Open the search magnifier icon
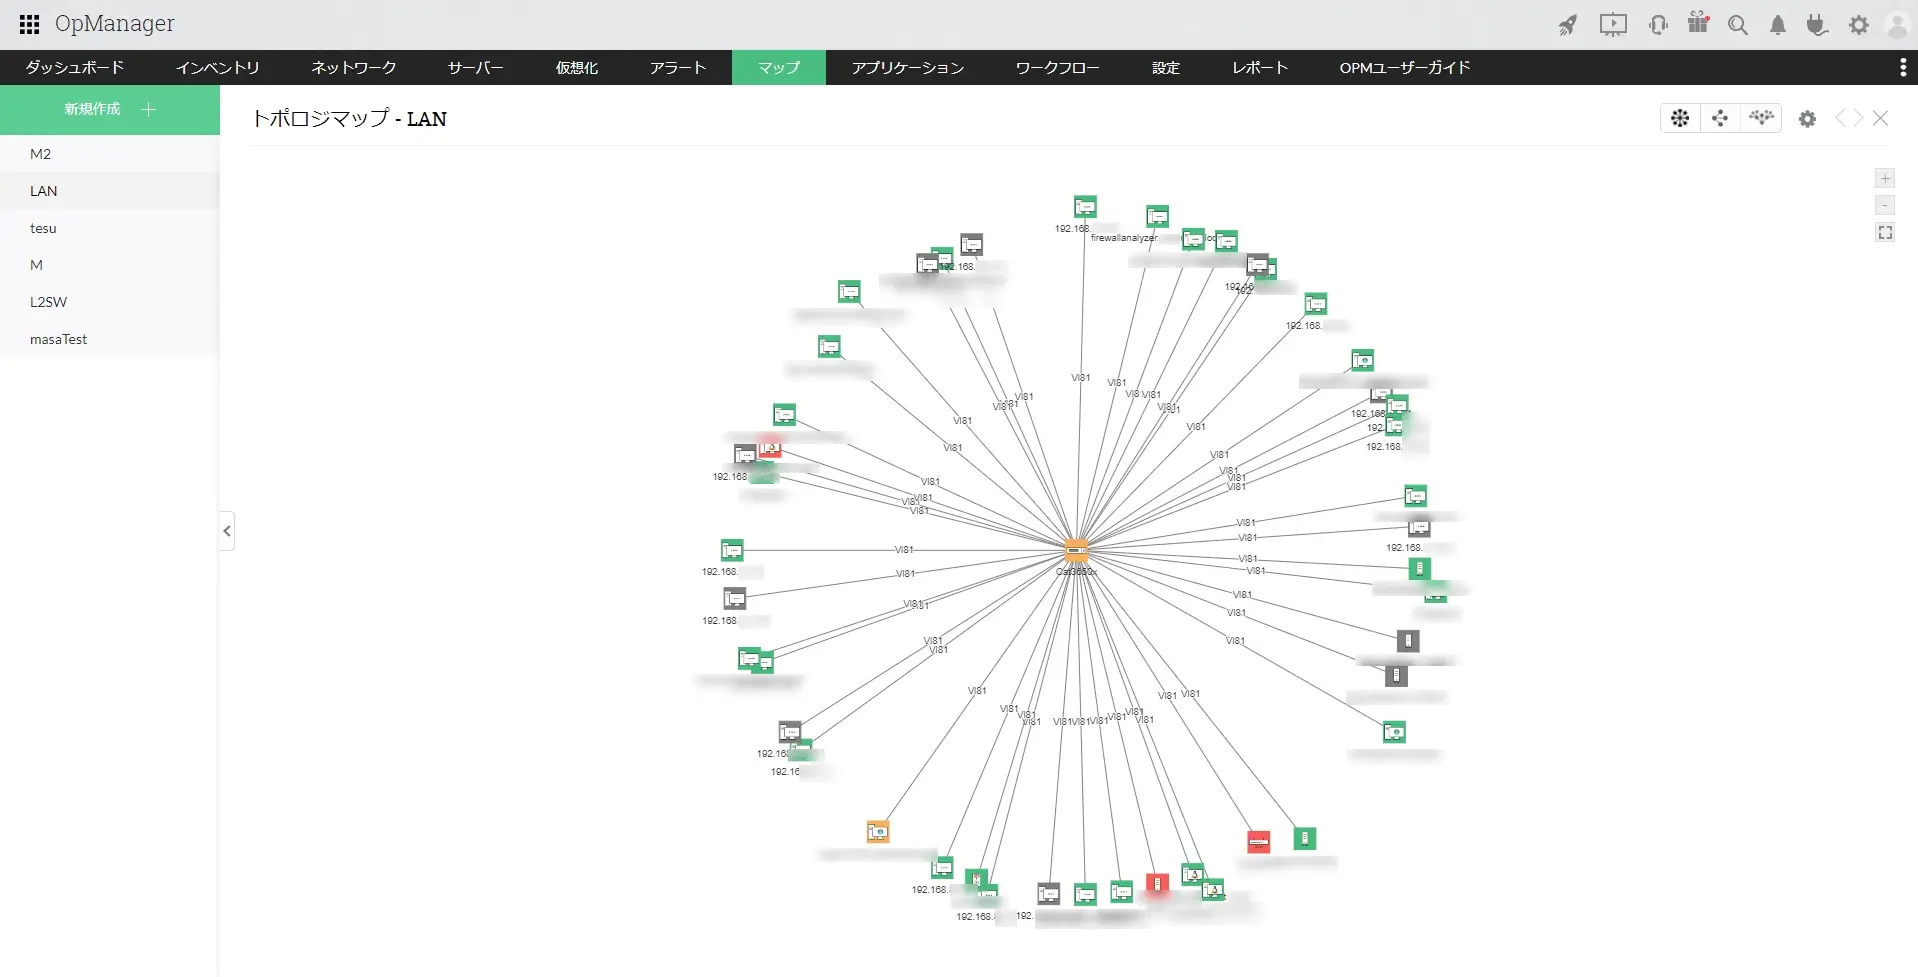Screen dimensions: 1918x977 [1738, 25]
